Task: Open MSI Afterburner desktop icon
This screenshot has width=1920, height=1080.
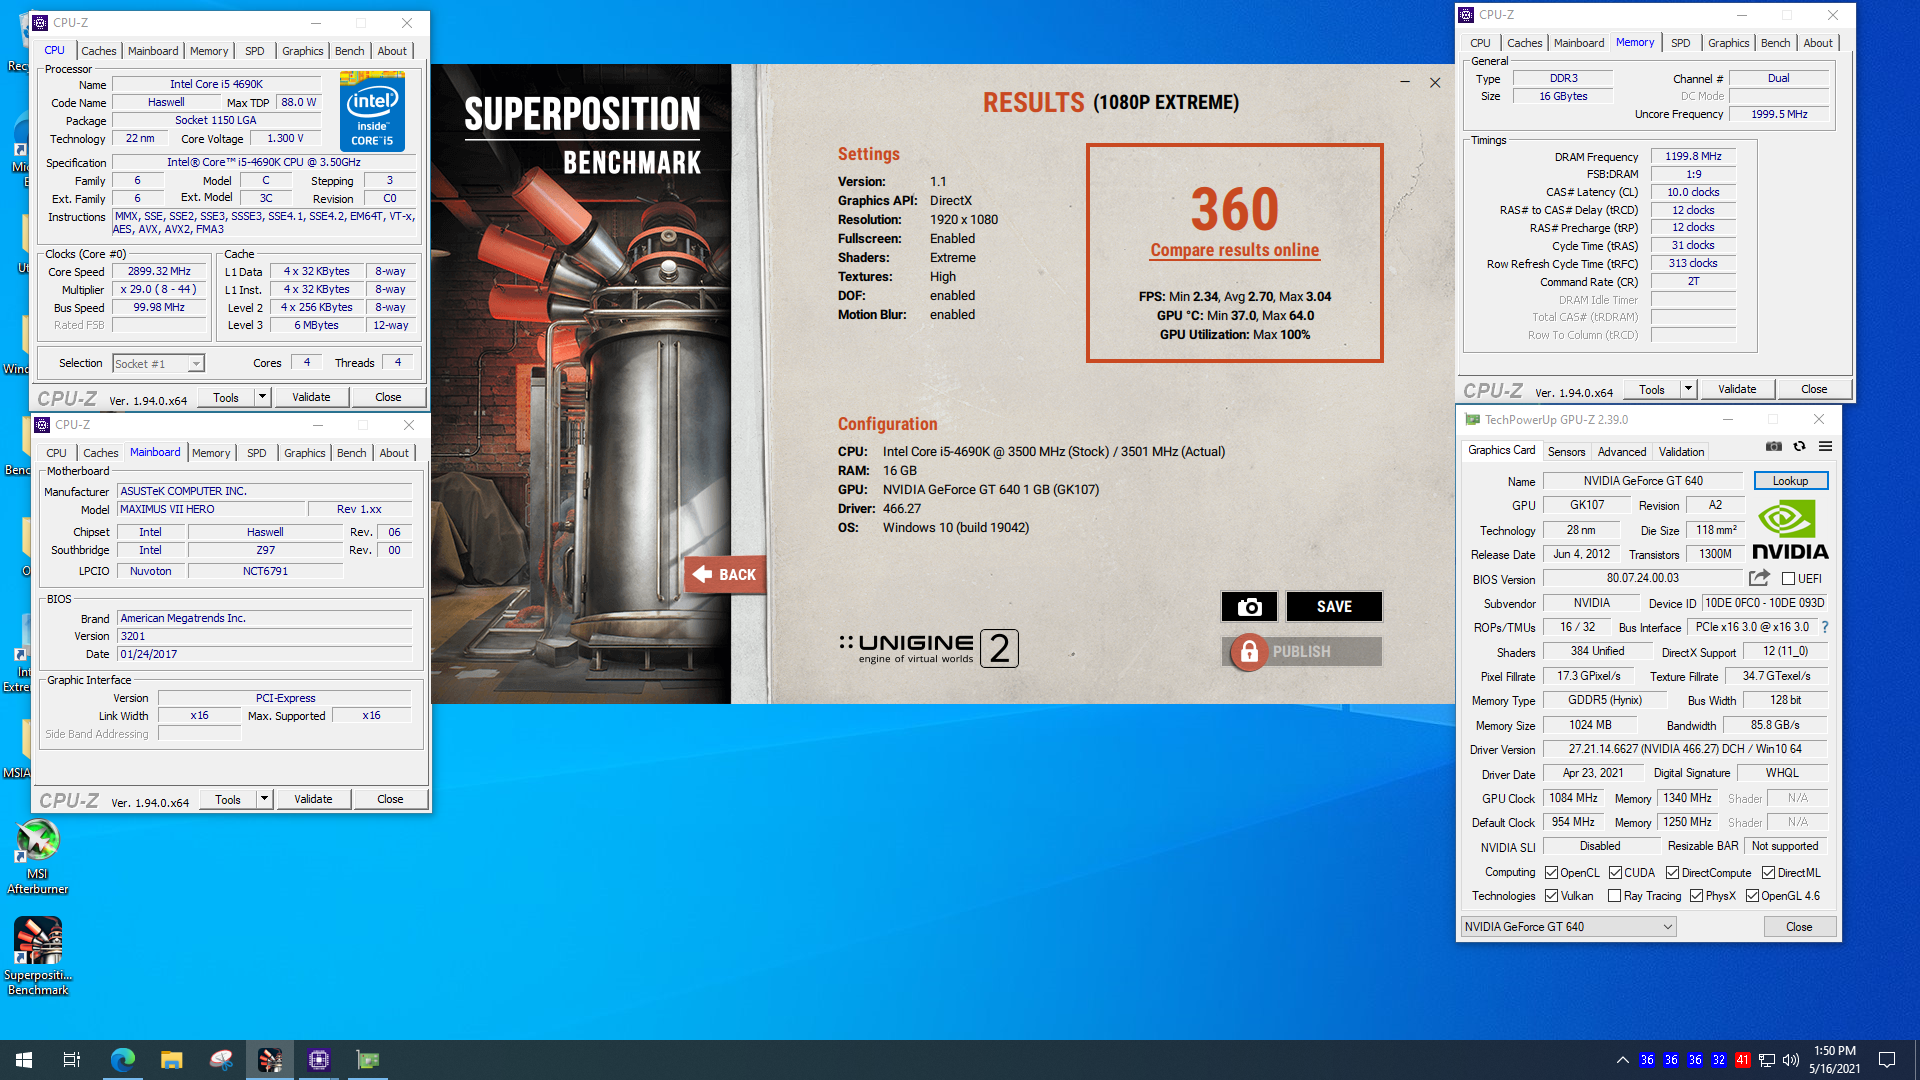Action: (x=38, y=856)
